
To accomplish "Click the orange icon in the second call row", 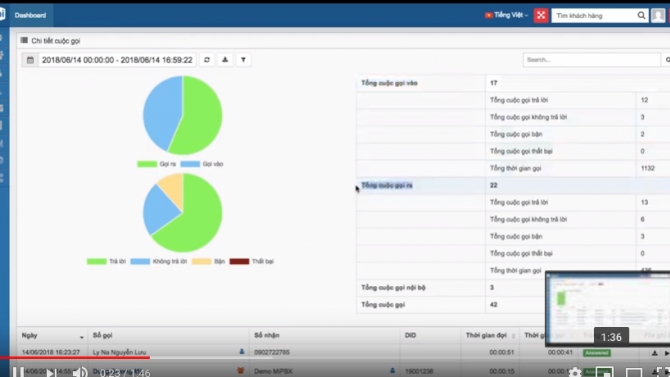I will coord(241,371).
